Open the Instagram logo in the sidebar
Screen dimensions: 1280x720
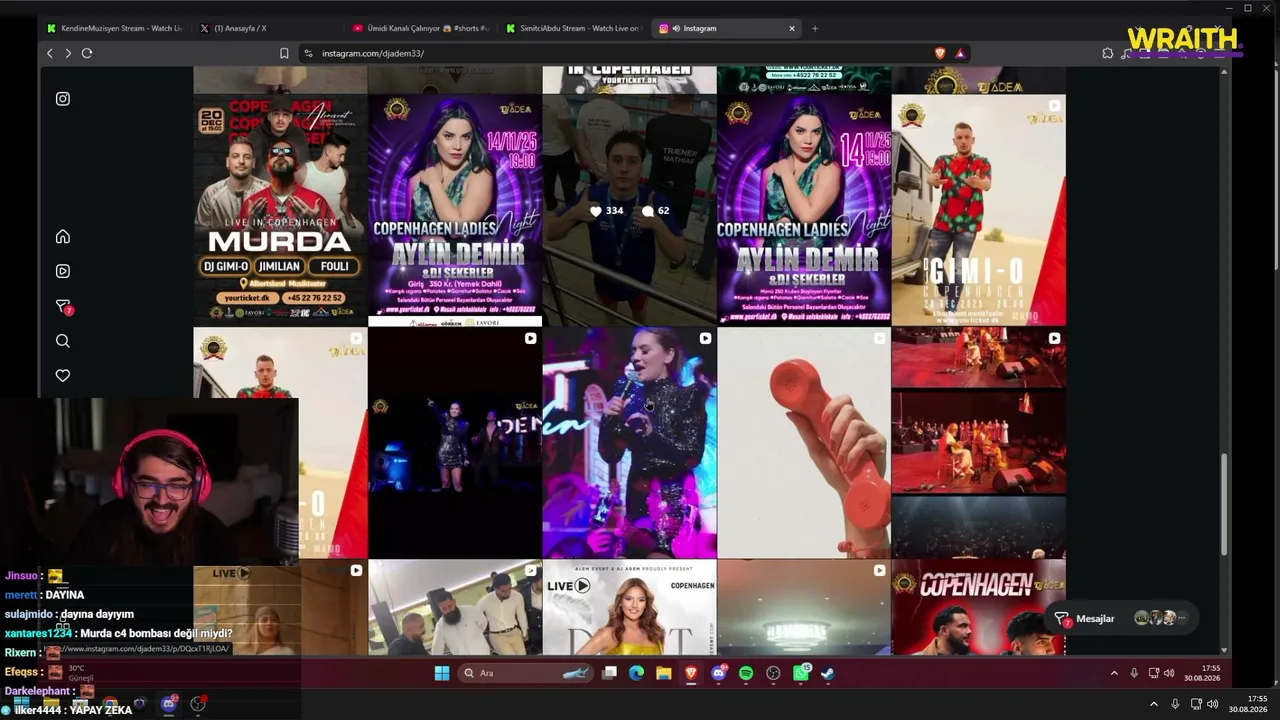63,99
